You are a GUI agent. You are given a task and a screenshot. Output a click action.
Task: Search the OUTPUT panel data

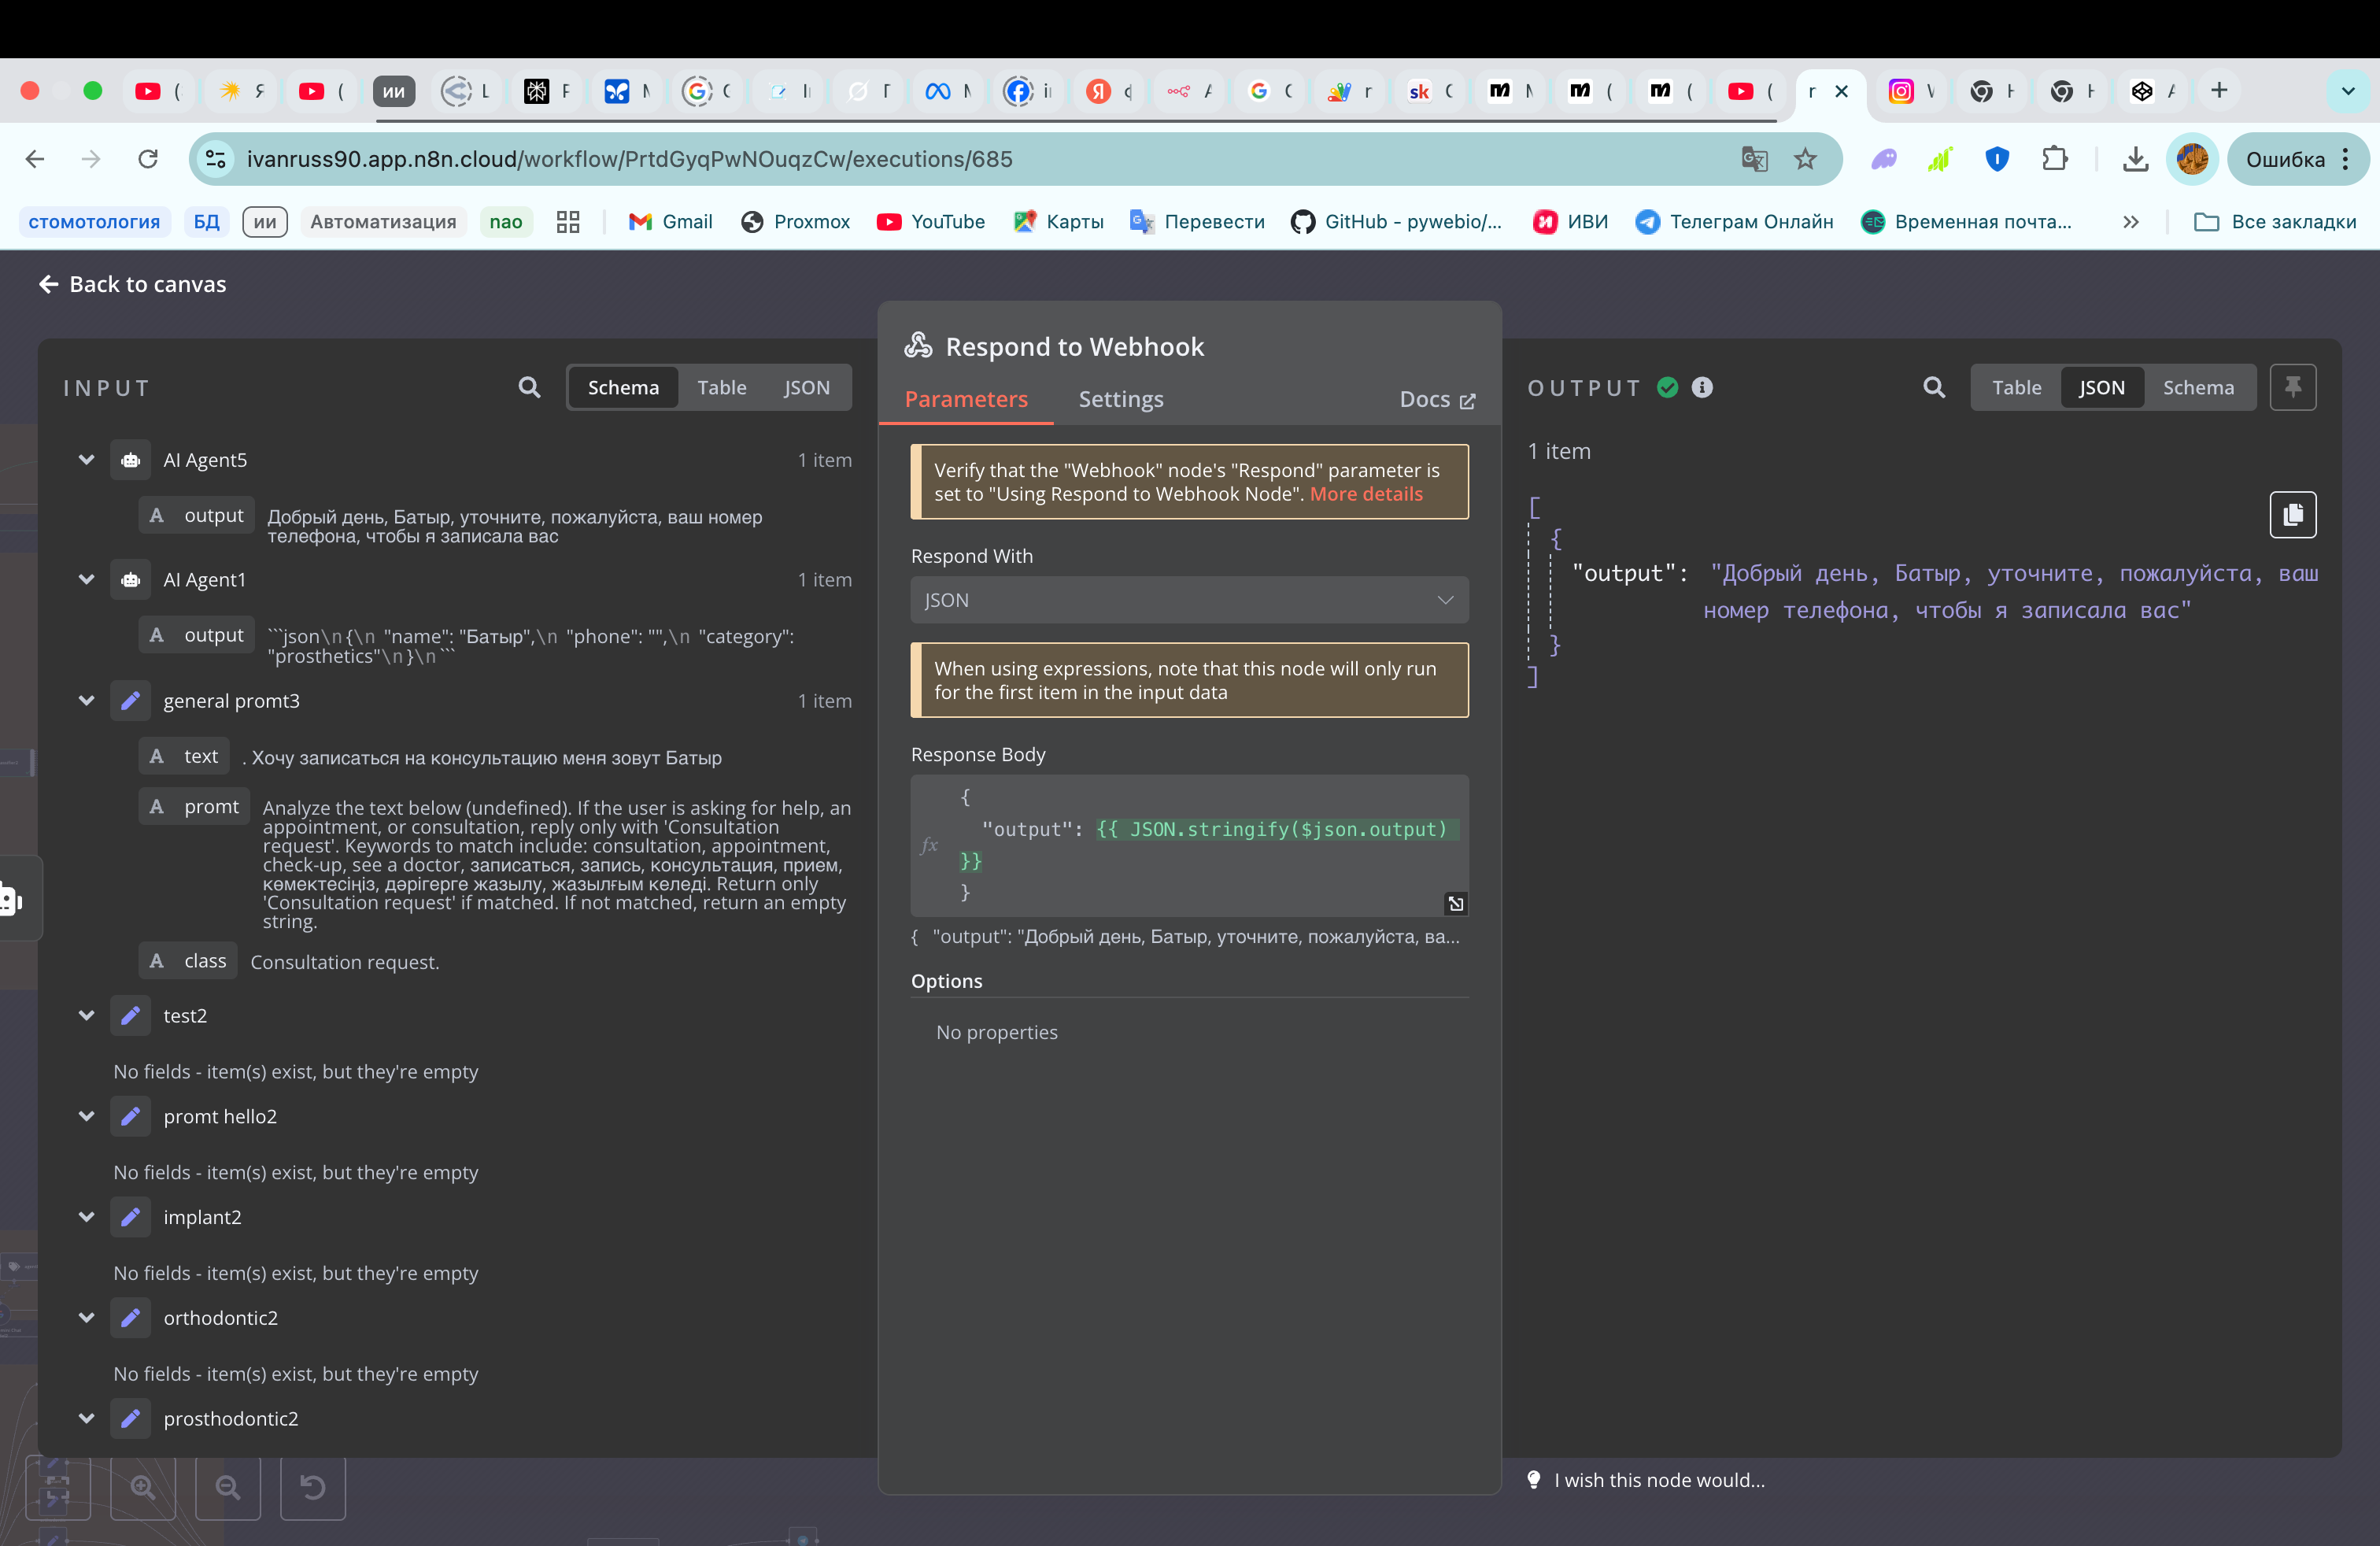click(1933, 387)
